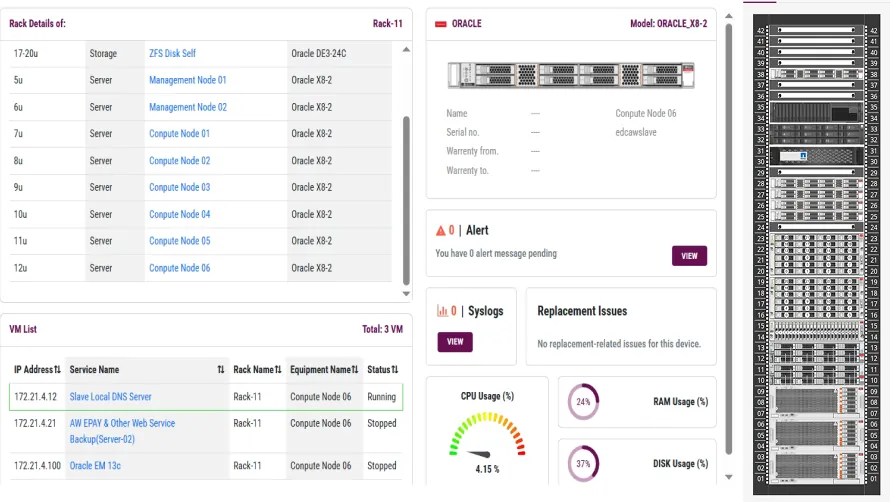Click the Syslogs bar chart icon
Image resolution: width=890 pixels, height=502 pixels.
coord(442,311)
